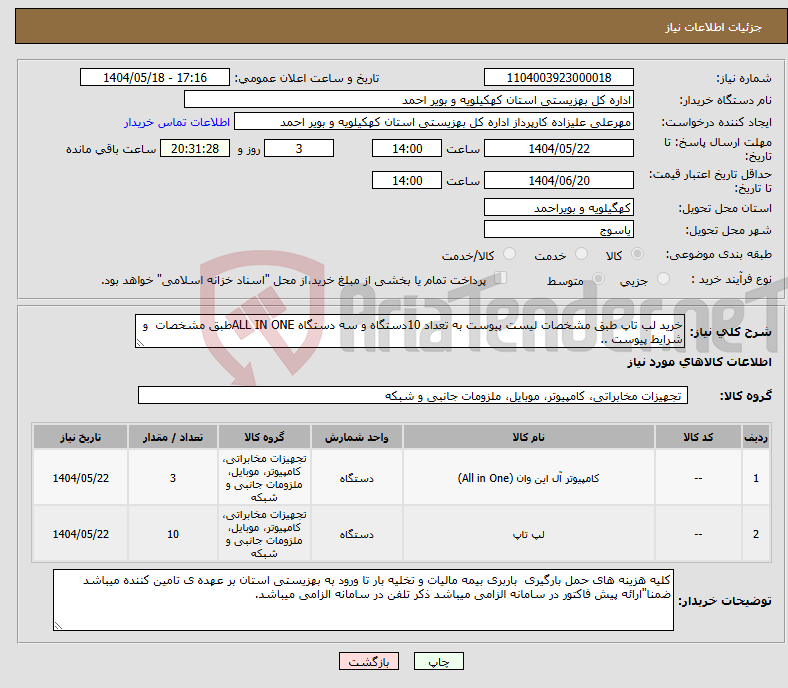Screen dimensions: 788x688
Task: Click the تعداد / مقدار column header
Action: click(173, 437)
